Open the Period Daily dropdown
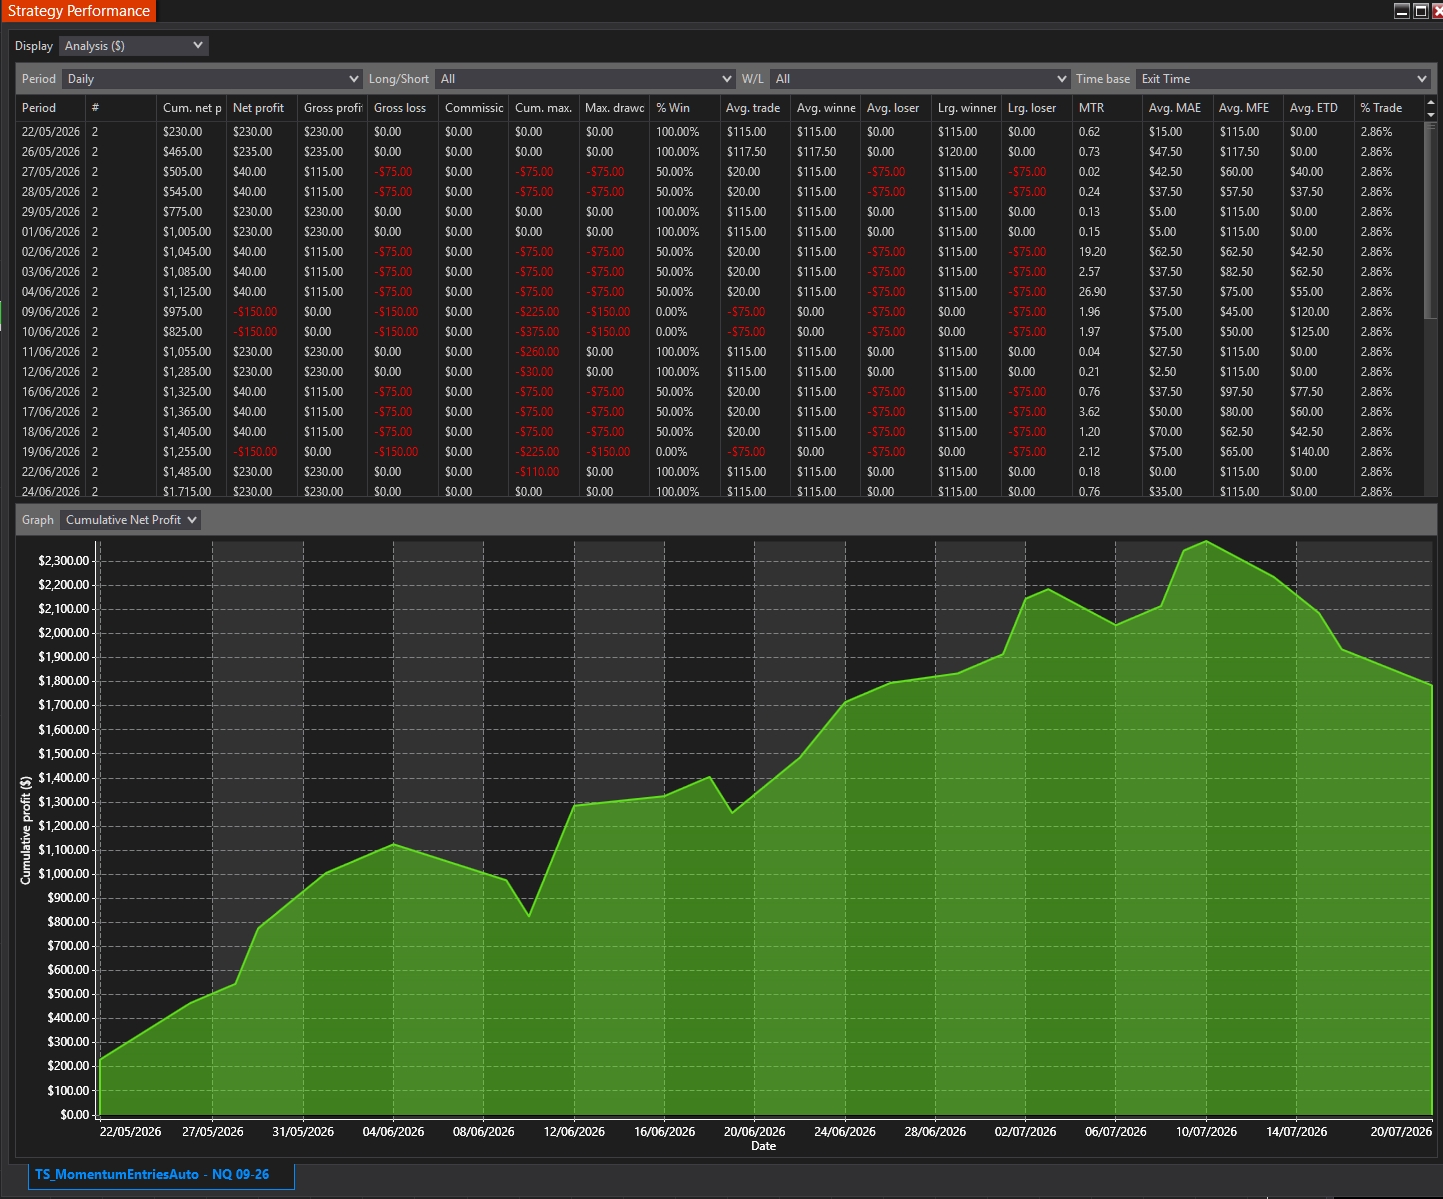This screenshot has height=1199, width=1443. click(212, 79)
